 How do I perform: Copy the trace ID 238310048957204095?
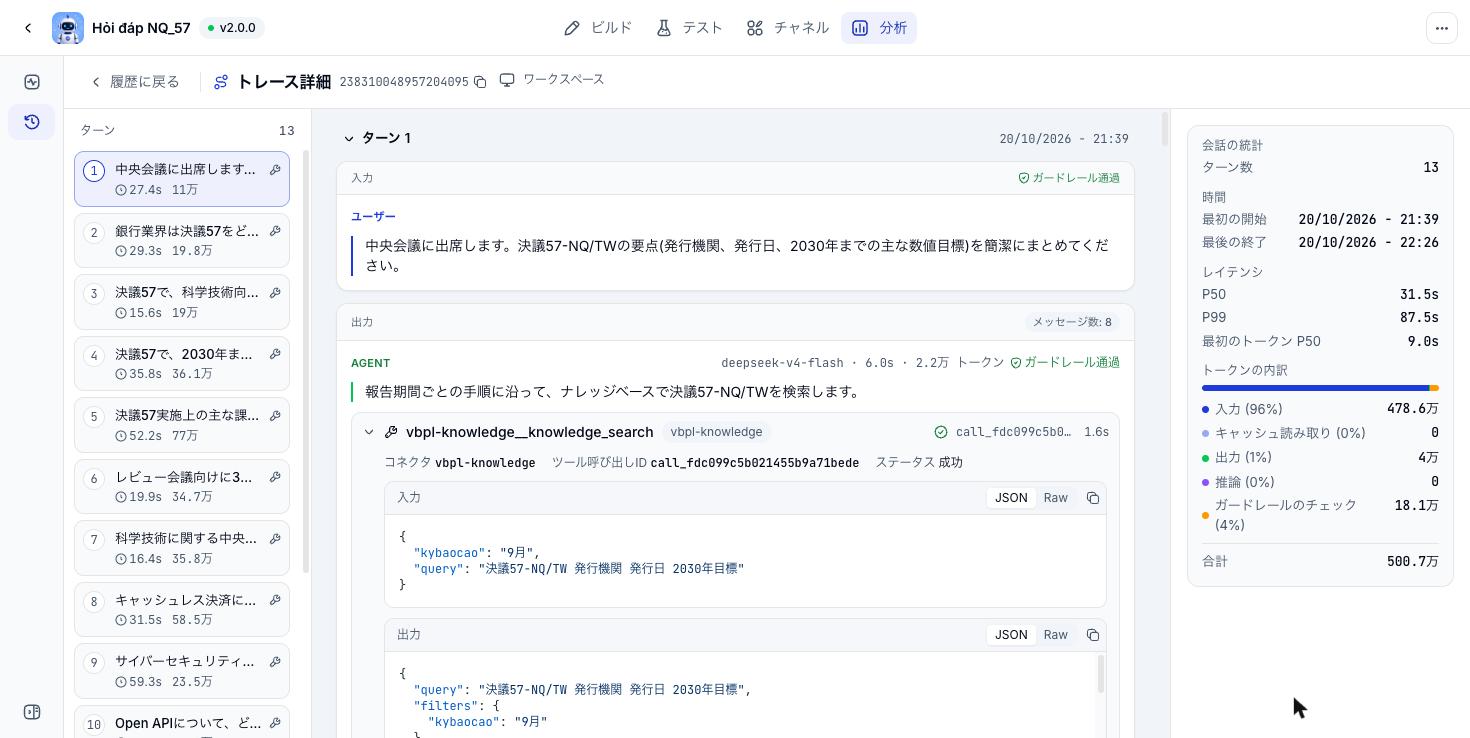[x=480, y=82]
